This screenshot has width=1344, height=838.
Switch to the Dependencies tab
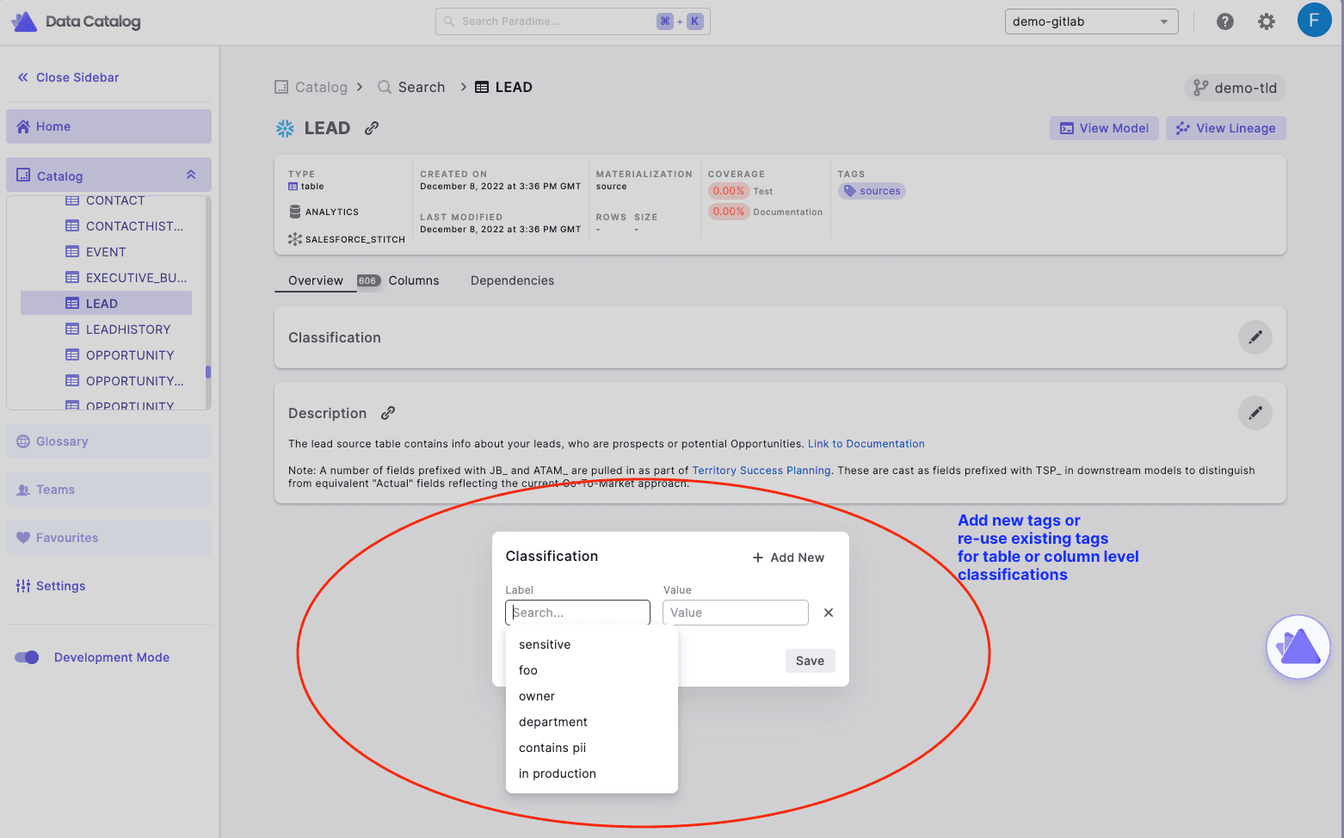pyautogui.click(x=512, y=281)
